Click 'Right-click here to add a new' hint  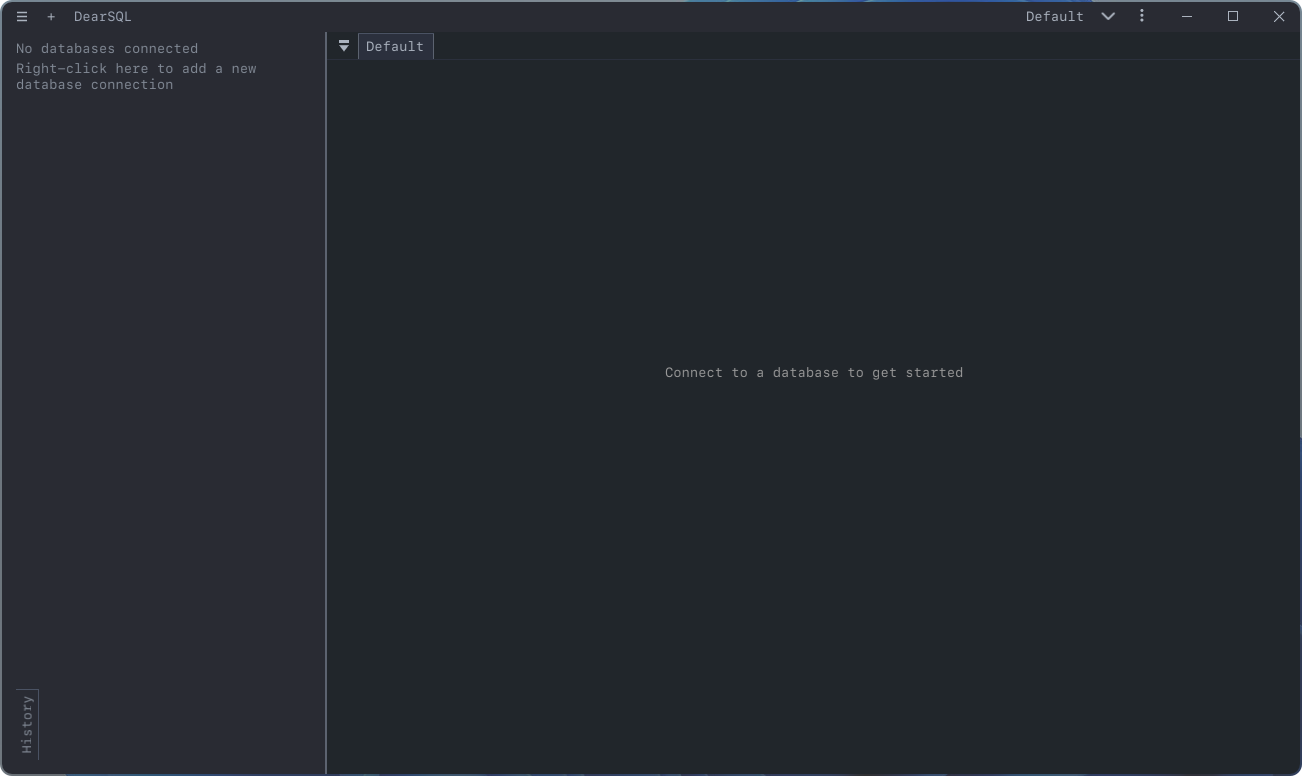click(136, 68)
